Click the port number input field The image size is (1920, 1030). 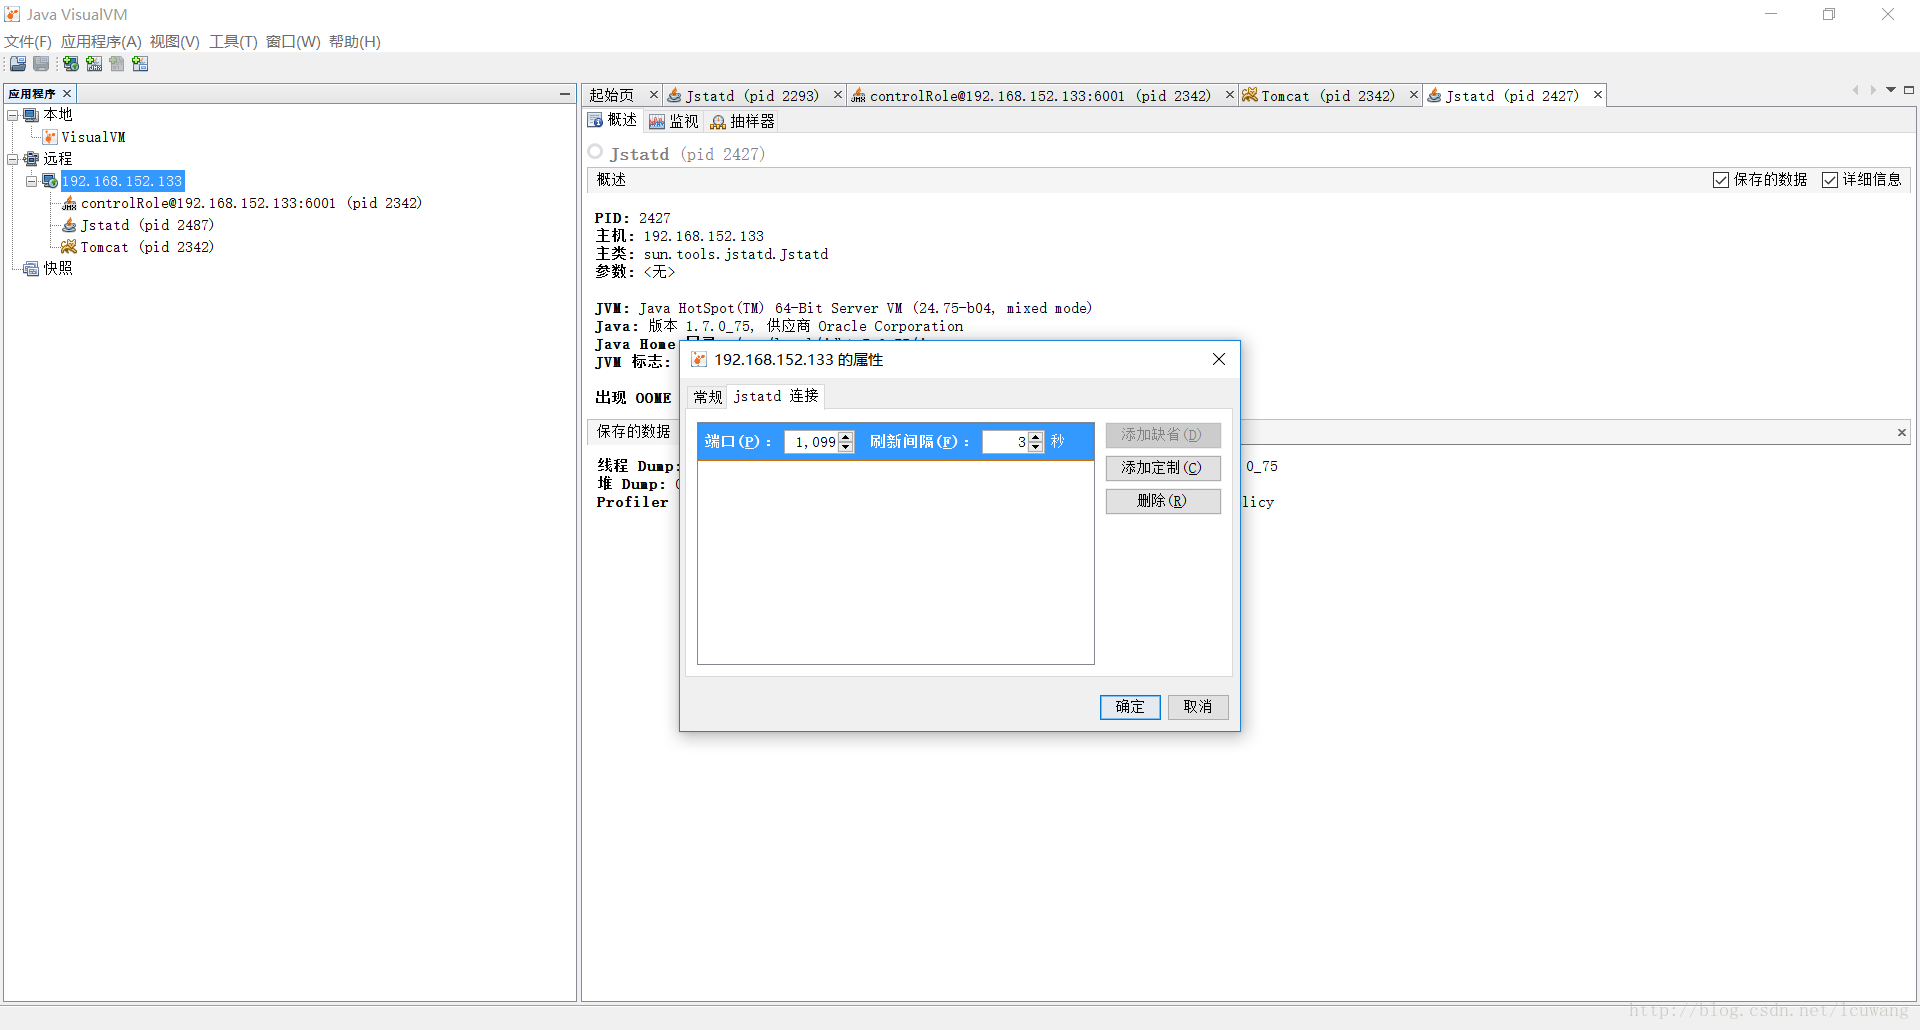coord(812,442)
